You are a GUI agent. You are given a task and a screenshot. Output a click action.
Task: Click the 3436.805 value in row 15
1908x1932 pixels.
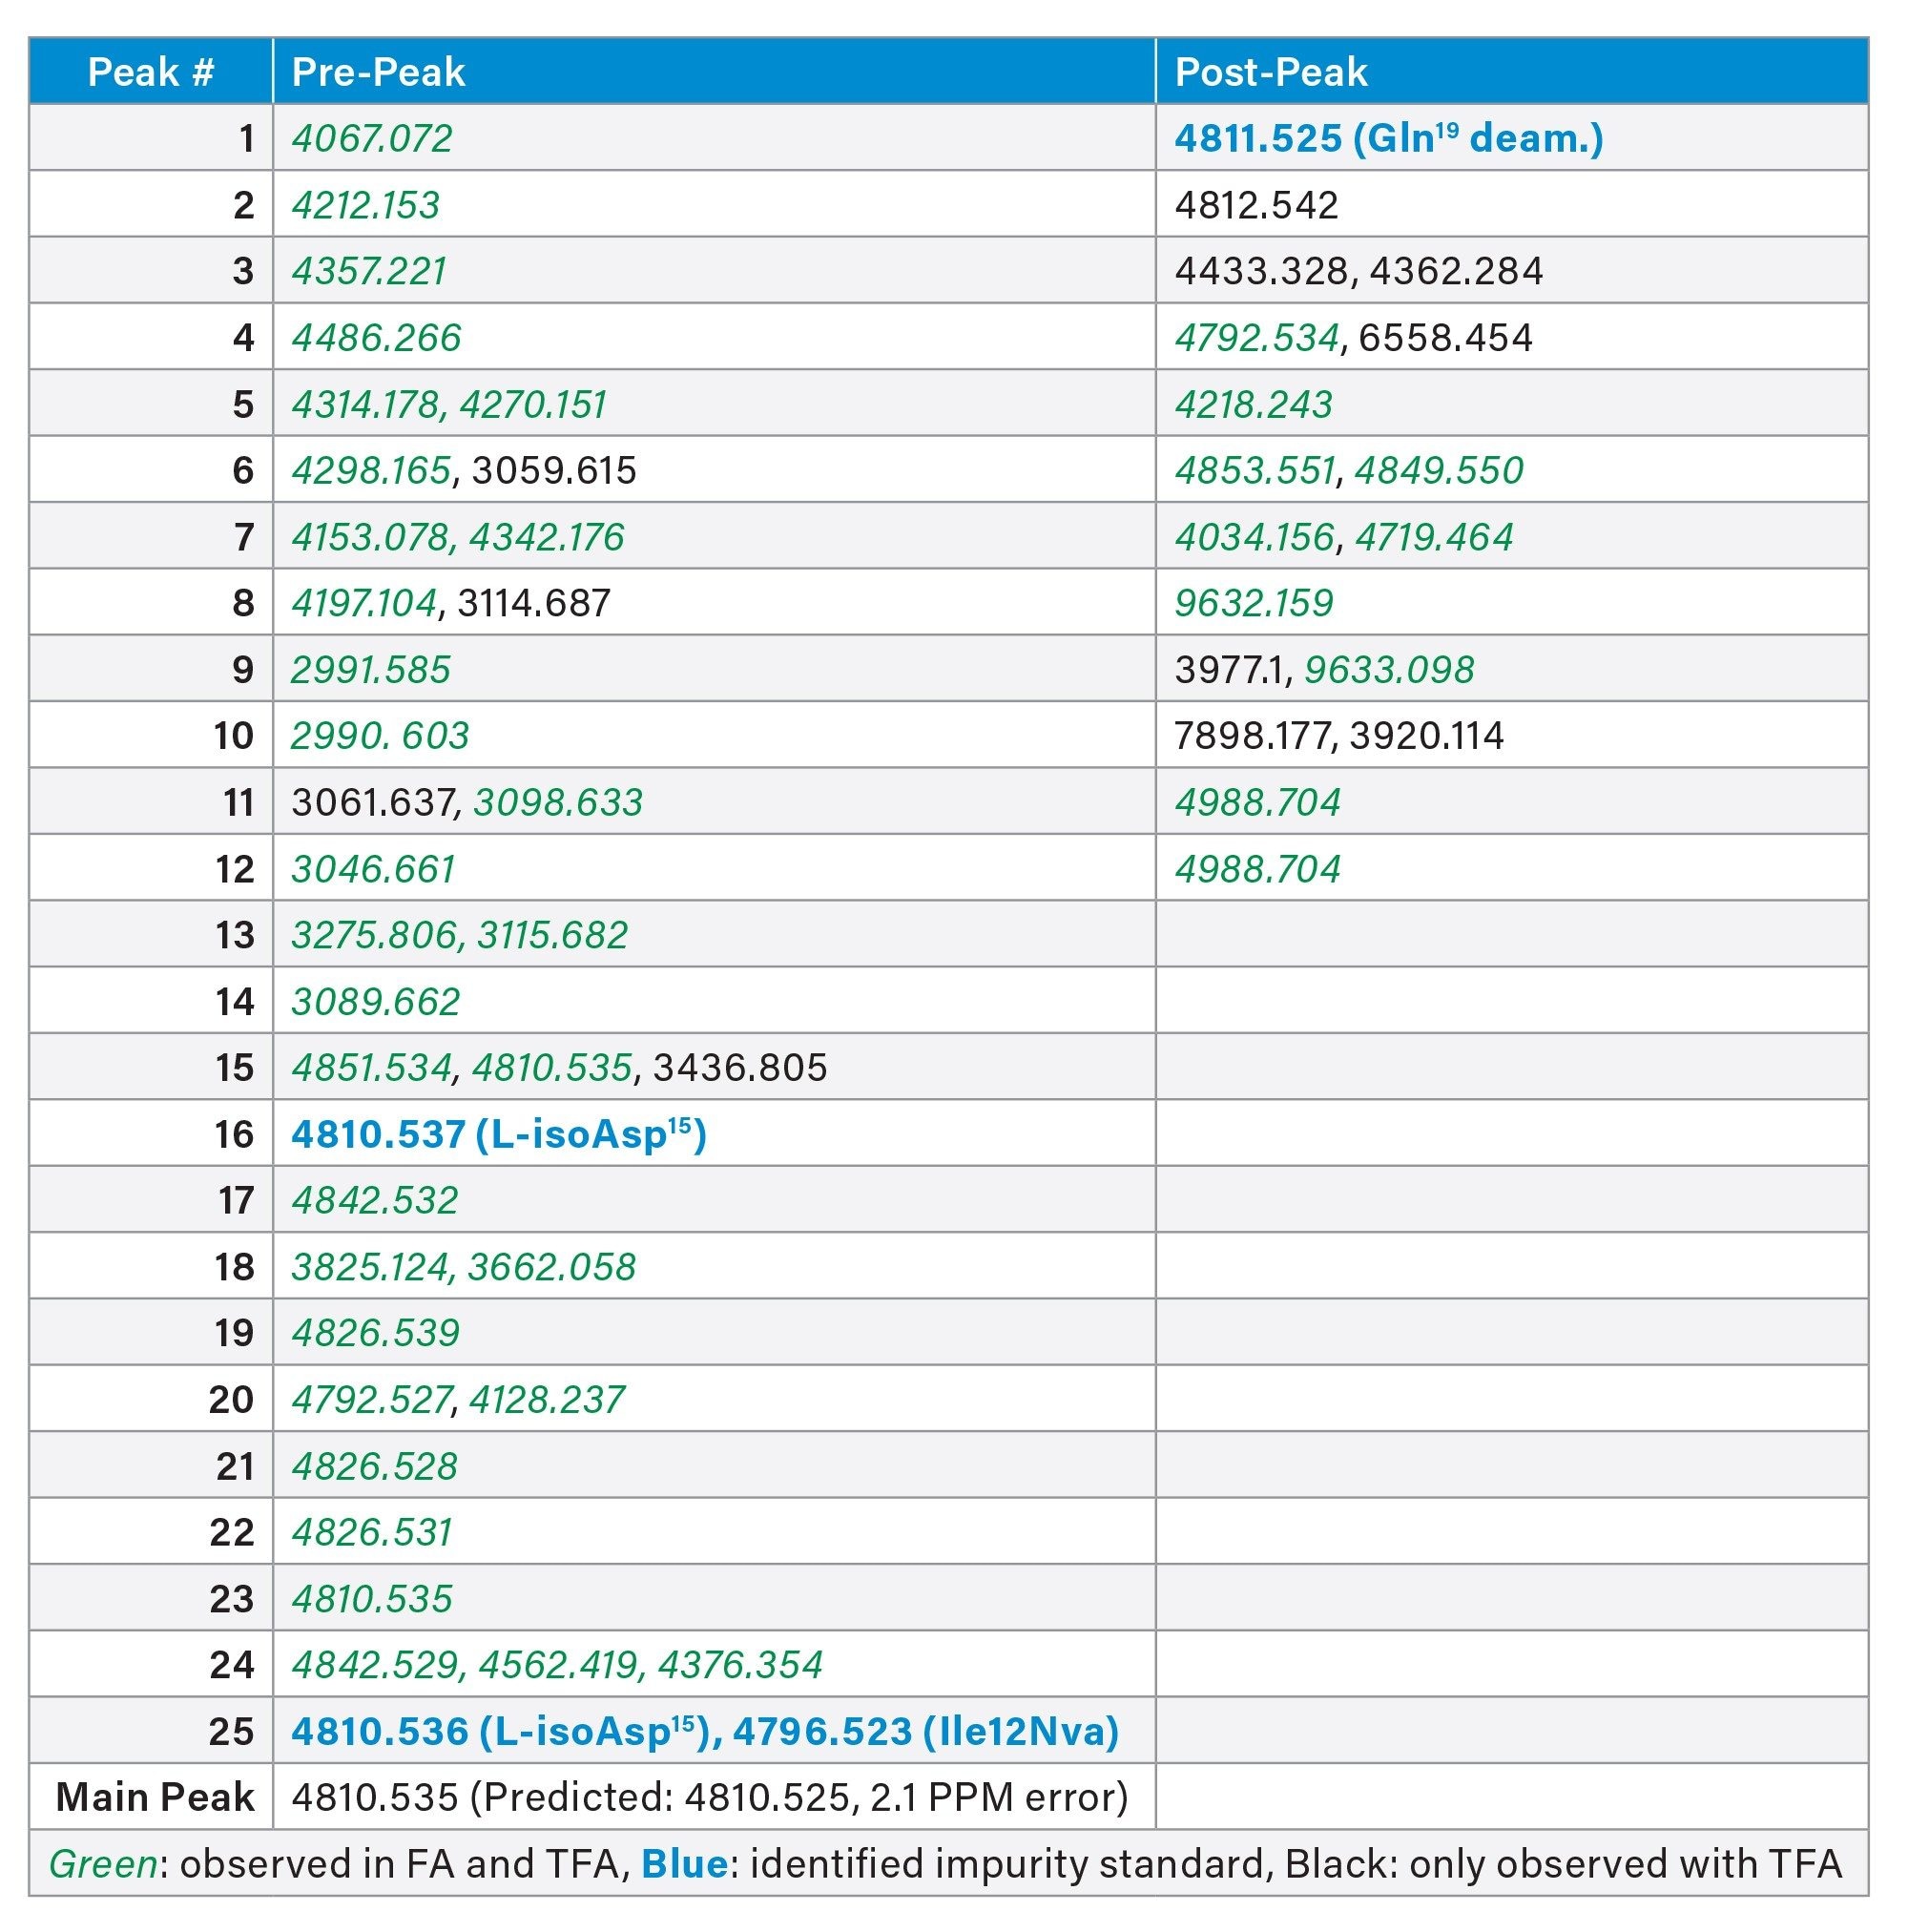coord(740,1068)
